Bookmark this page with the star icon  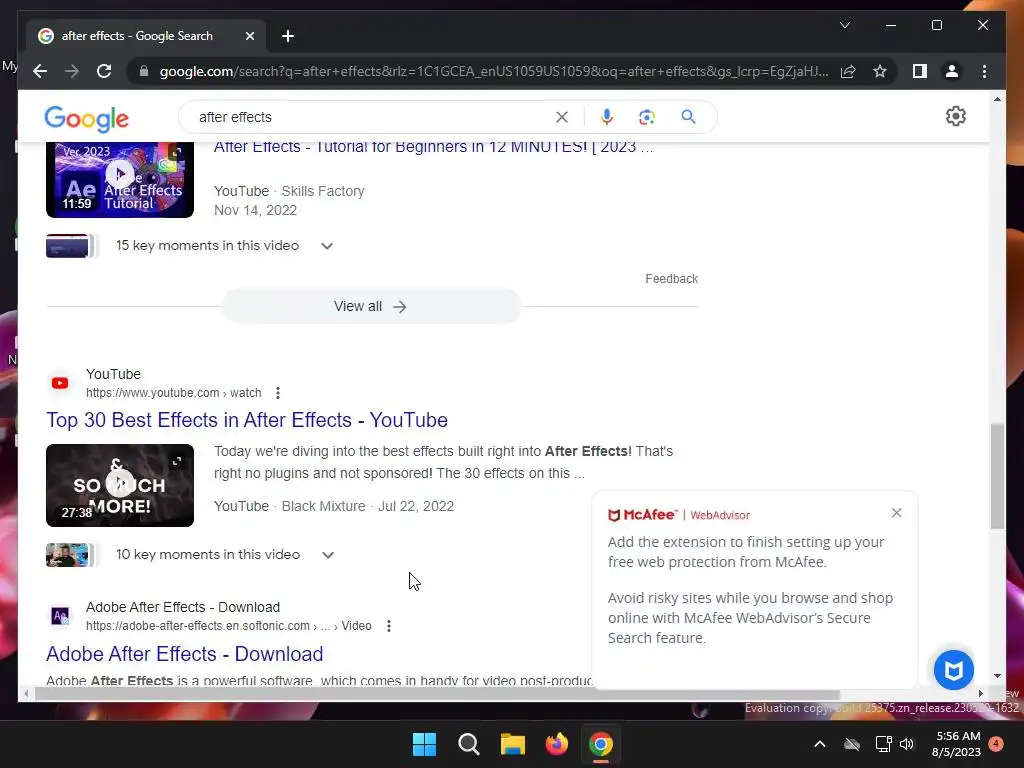click(880, 71)
